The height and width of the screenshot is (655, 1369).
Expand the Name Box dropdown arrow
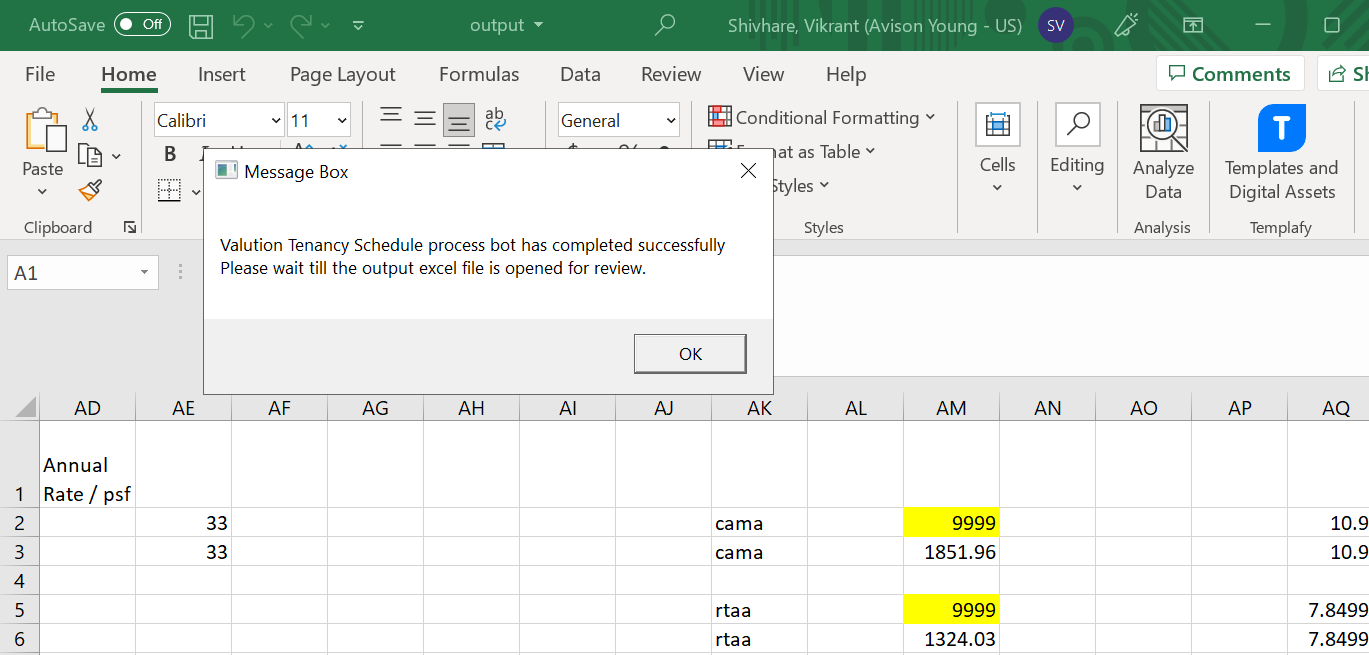click(144, 273)
